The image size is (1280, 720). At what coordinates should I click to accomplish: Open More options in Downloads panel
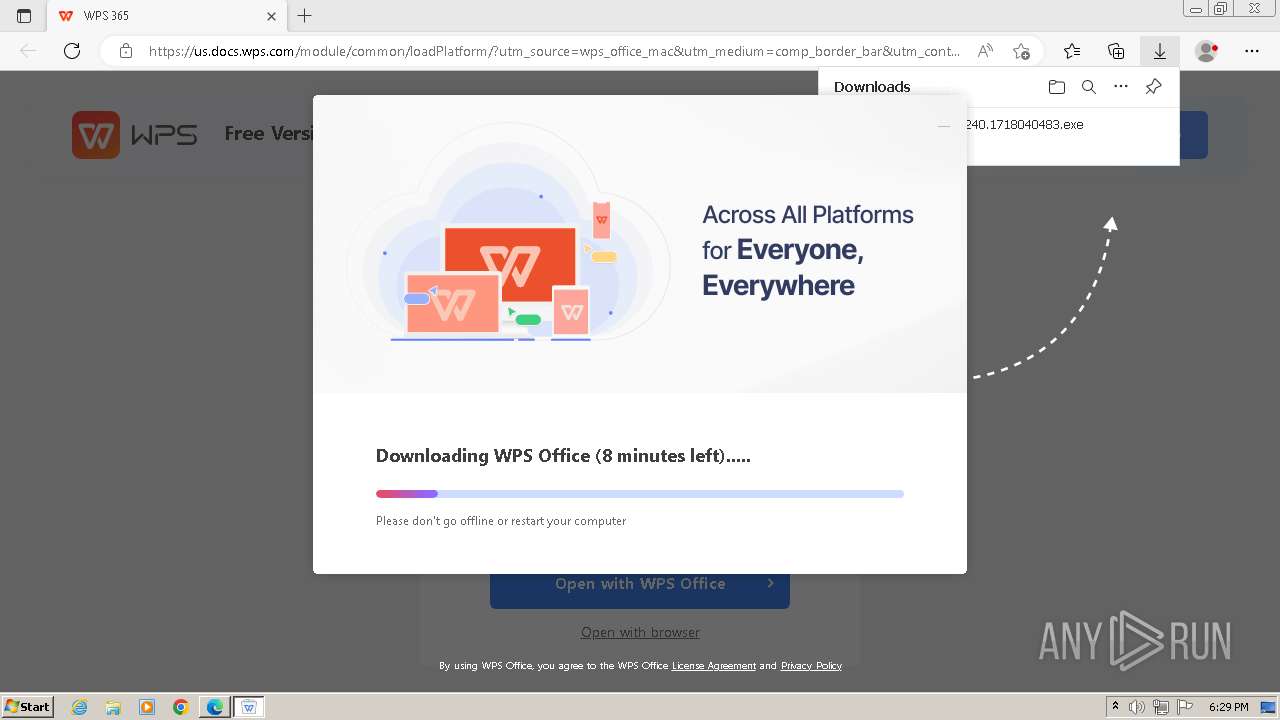[x=1121, y=87]
